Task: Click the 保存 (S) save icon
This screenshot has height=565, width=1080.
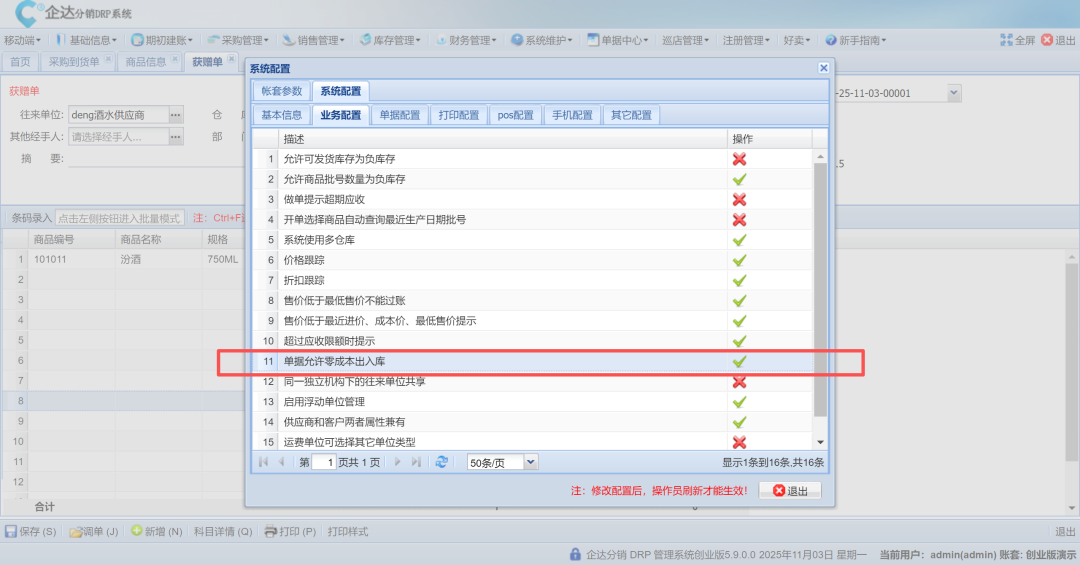Action: pos(11,531)
